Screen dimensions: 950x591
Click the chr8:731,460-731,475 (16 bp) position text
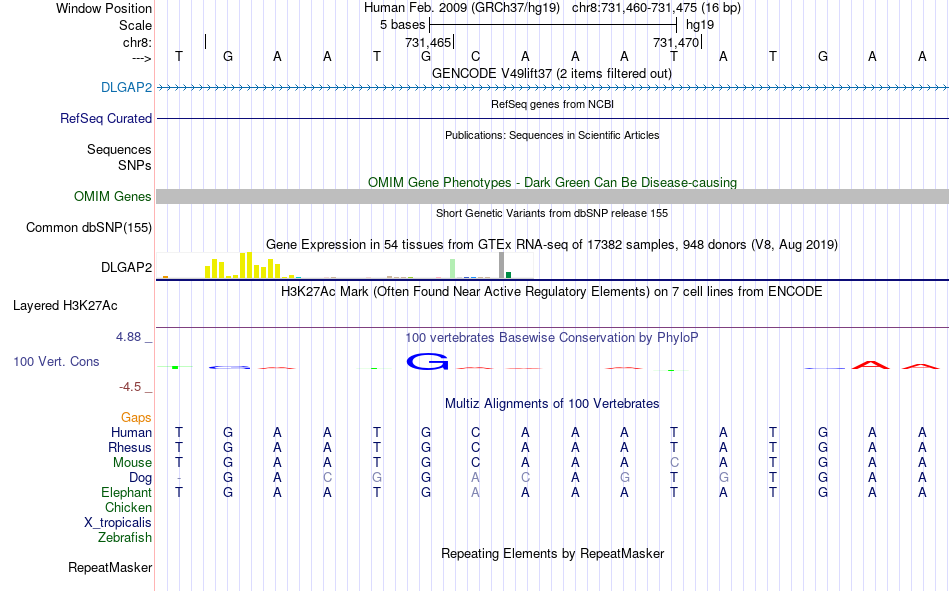pyautogui.click(x=656, y=8)
